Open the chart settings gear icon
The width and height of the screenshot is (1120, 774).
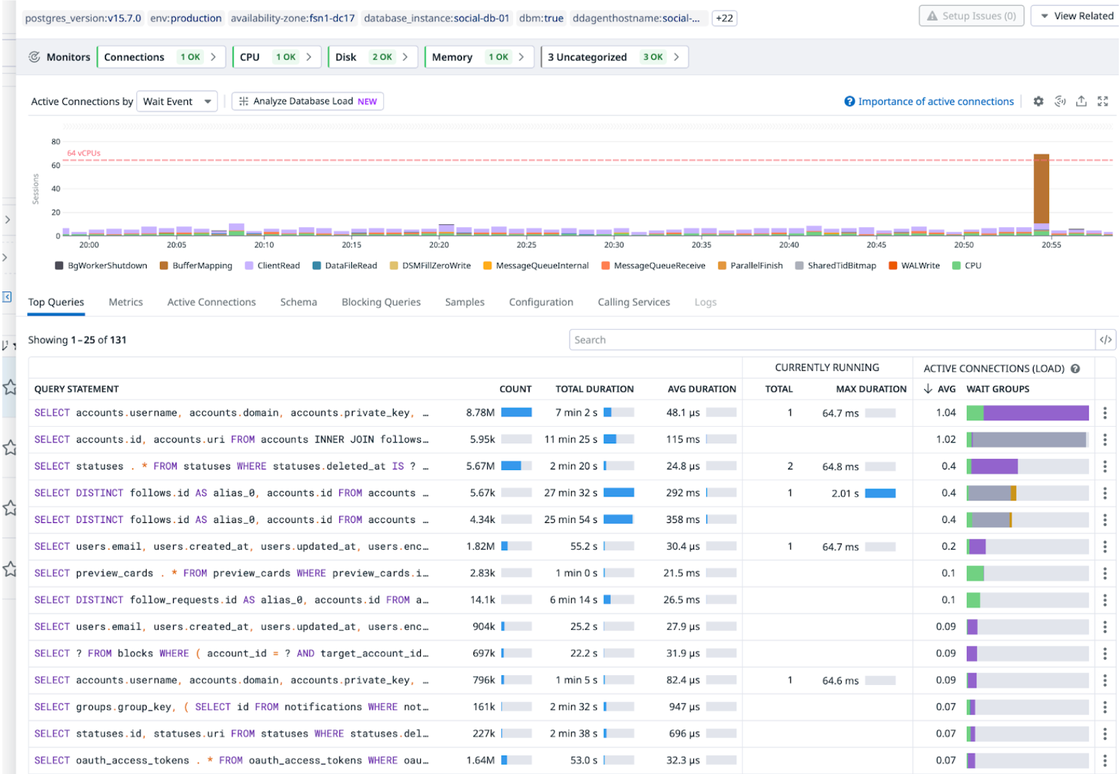[1038, 101]
